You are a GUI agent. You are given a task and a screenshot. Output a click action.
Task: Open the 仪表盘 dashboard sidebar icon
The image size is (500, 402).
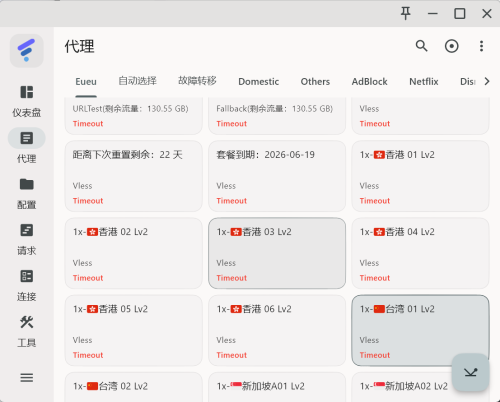click(27, 92)
